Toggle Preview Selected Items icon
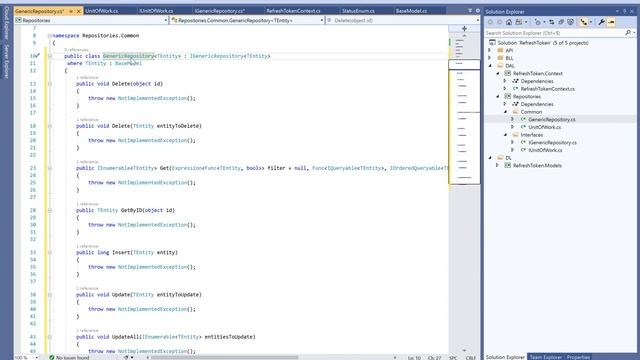The image size is (640, 360). click(611, 22)
